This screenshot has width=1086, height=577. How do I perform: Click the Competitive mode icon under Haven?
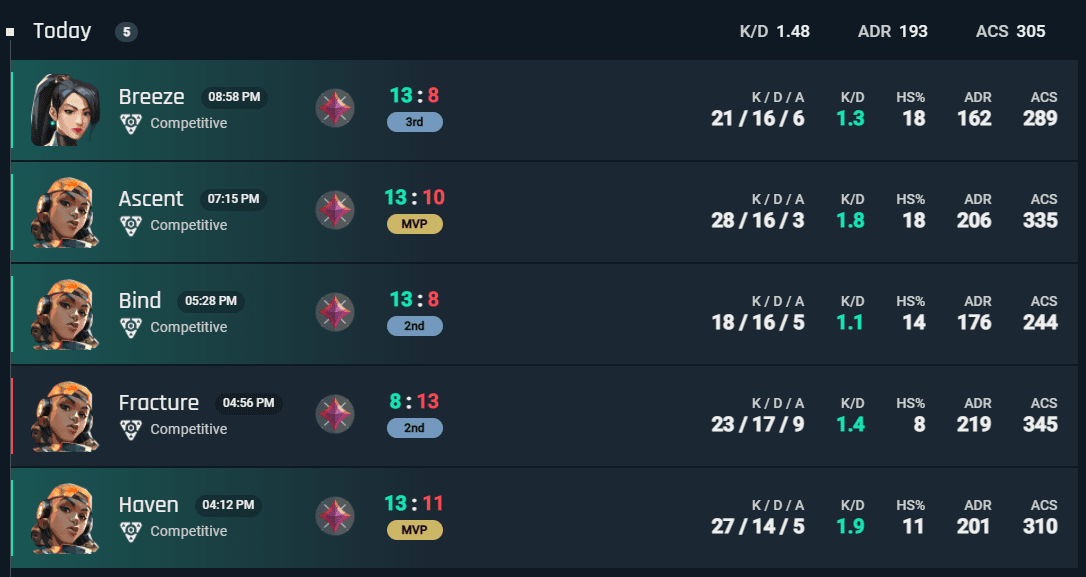tap(131, 531)
